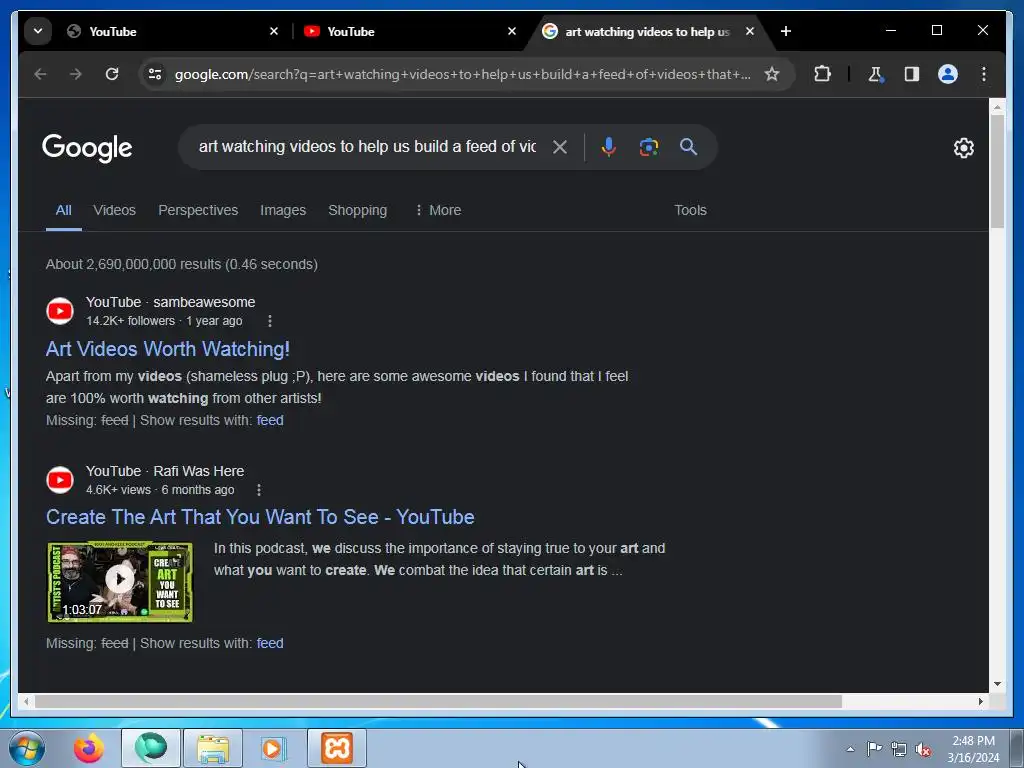Switch to Perspectives results tab
The width and height of the screenshot is (1024, 768).
pyautogui.click(x=198, y=210)
